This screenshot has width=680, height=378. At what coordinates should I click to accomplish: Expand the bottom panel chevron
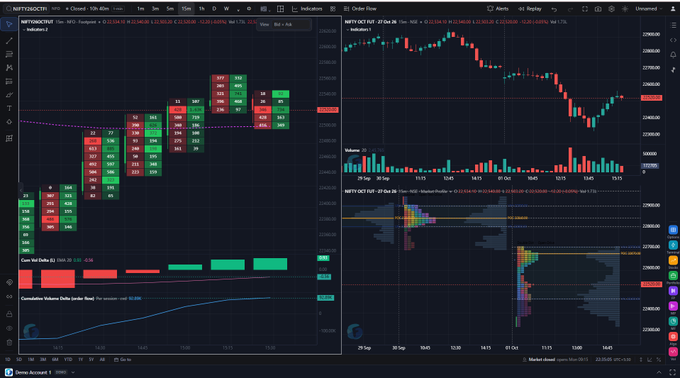click(x=659, y=372)
